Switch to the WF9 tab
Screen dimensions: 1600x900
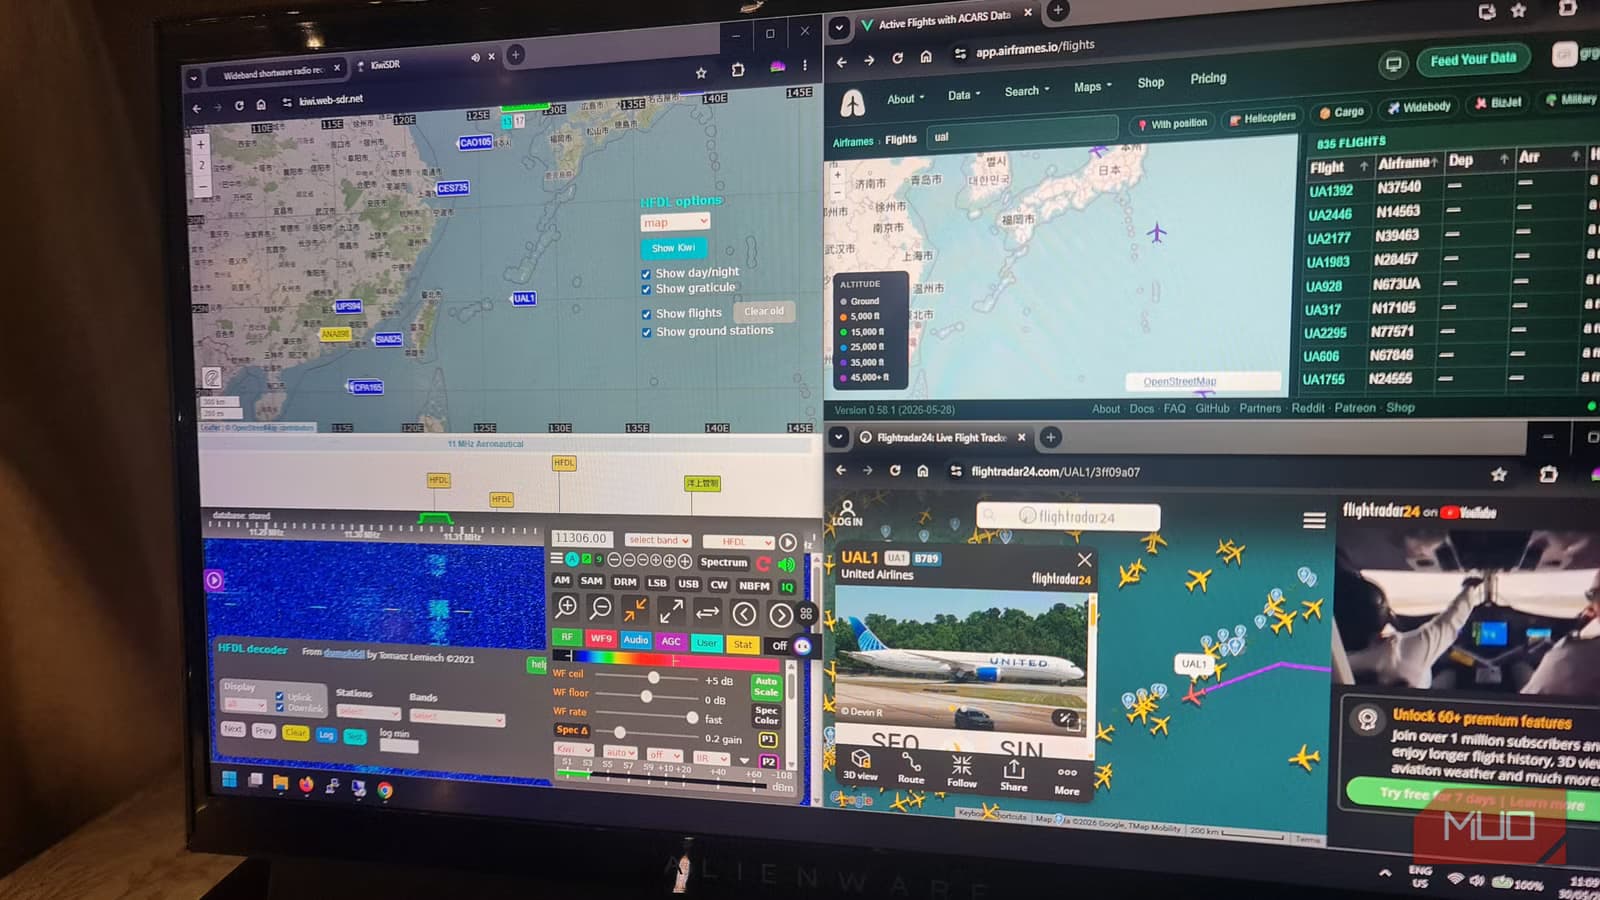[601, 638]
